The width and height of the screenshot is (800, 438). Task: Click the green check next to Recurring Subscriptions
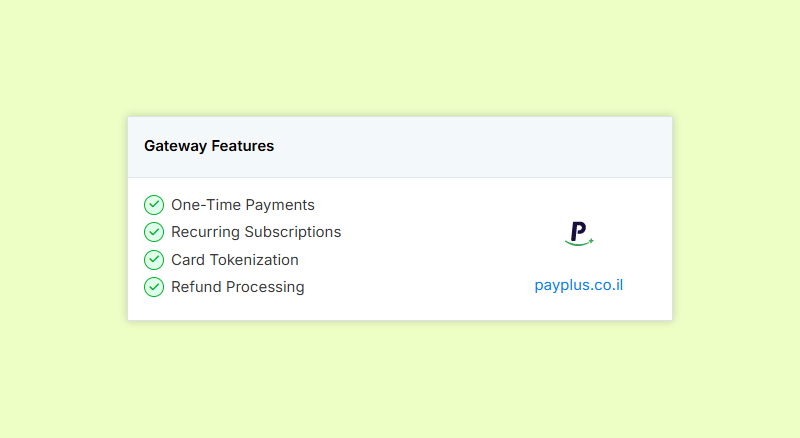pos(154,232)
